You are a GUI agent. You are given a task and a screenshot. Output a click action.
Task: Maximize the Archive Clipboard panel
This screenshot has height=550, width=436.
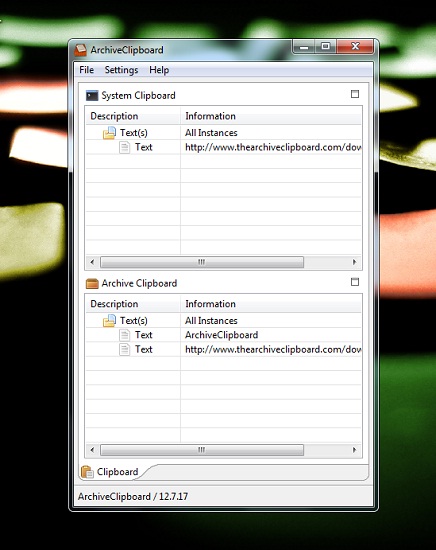point(355,282)
